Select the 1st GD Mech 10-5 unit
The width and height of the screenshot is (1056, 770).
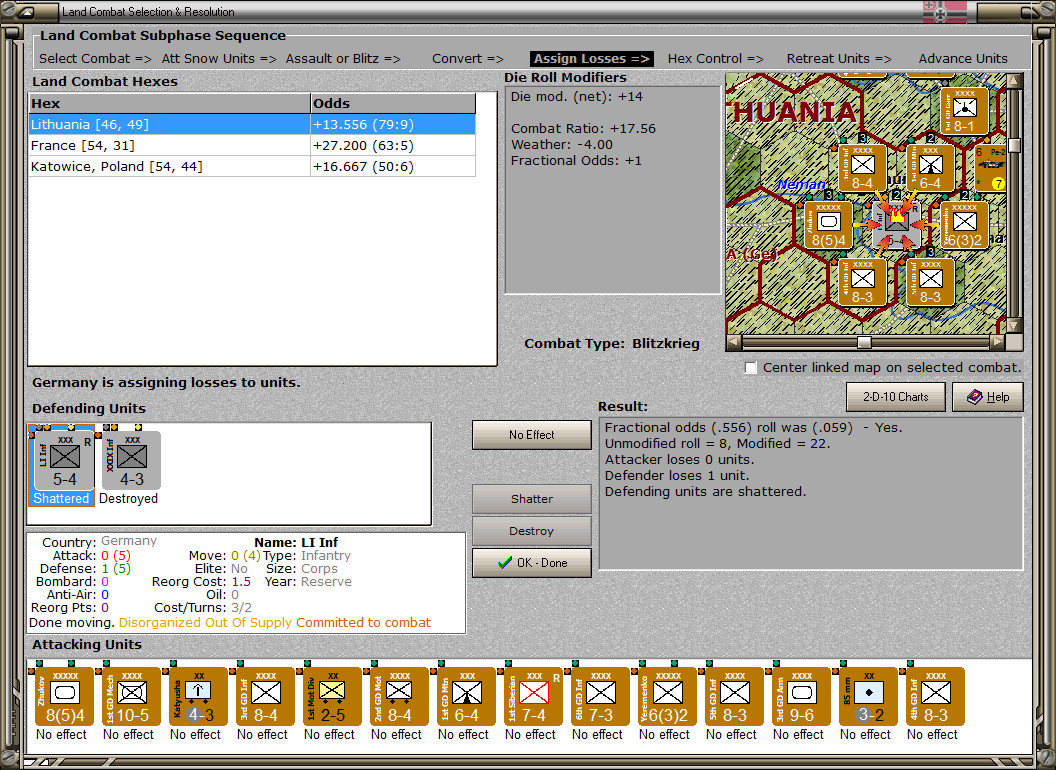coord(131,696)
